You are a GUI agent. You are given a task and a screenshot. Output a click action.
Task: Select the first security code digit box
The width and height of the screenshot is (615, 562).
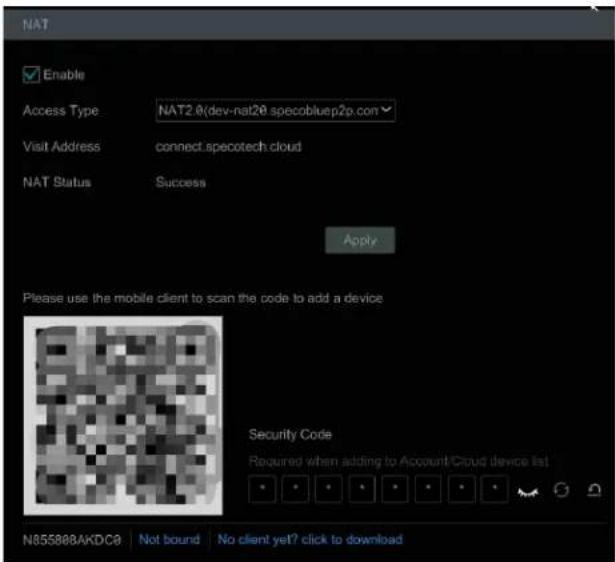click(x=262, y=489)
